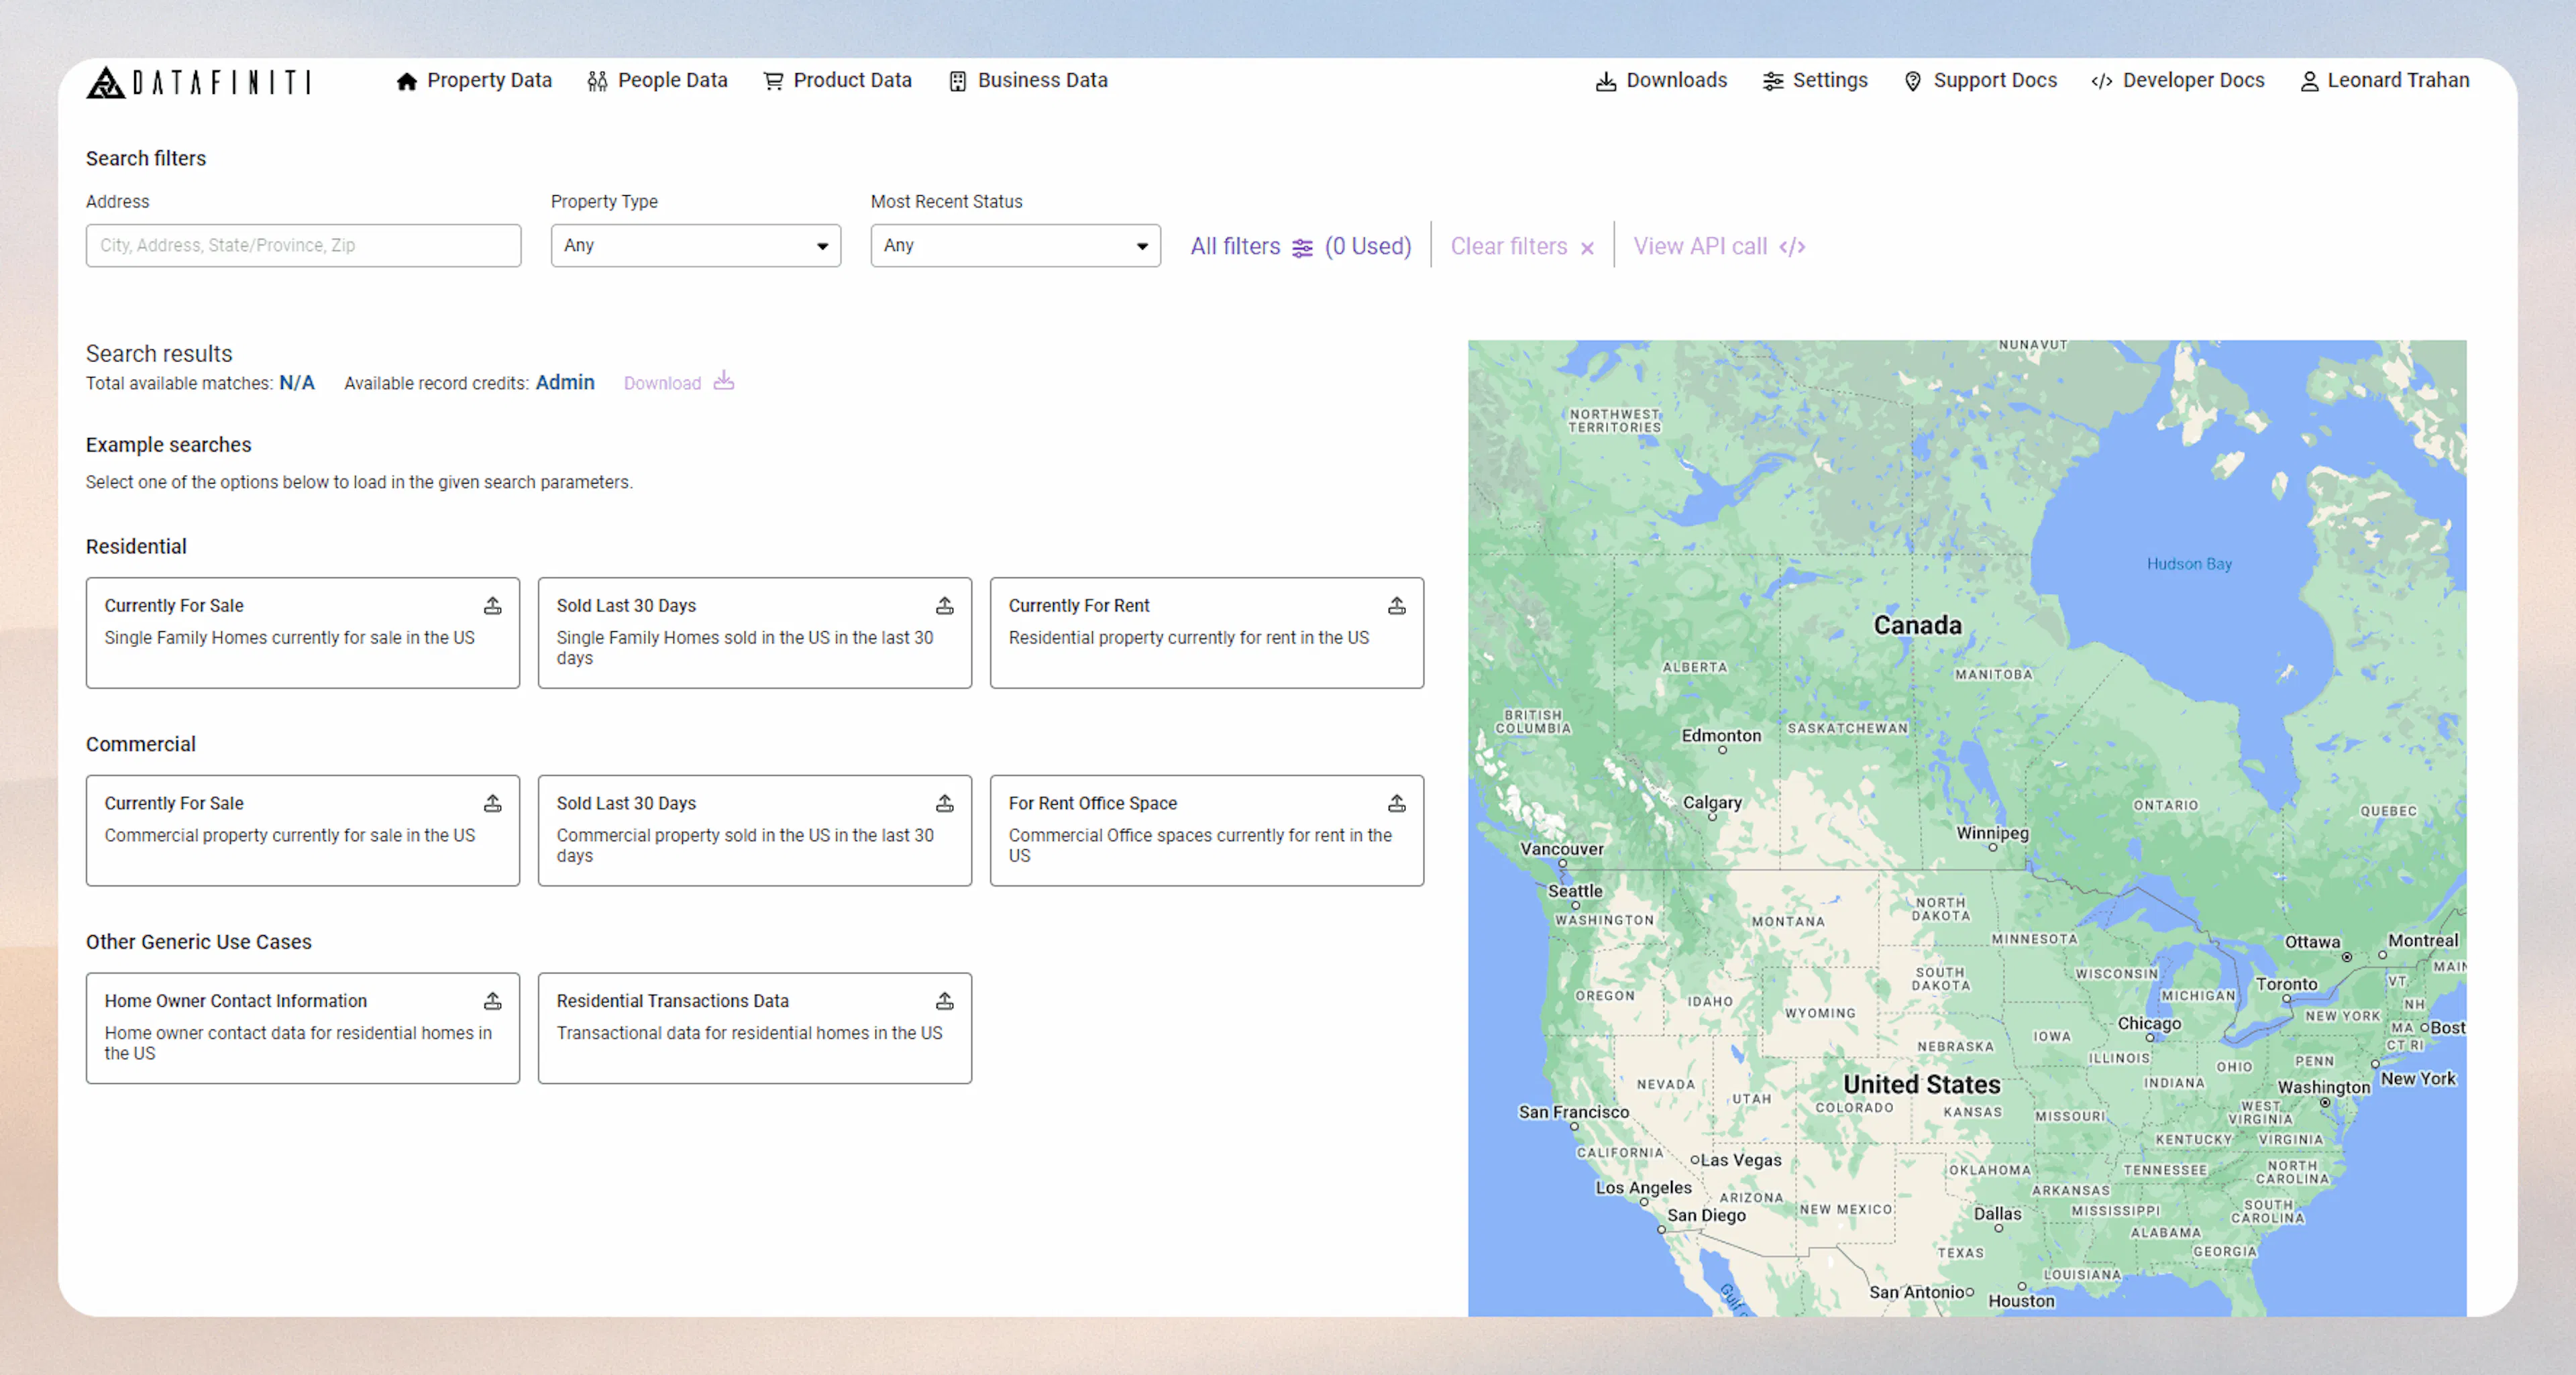The width and height of the screenshot is (2576, 1375).
Task: Select the export icon on Currently For Rent card
Action: 1396,605
